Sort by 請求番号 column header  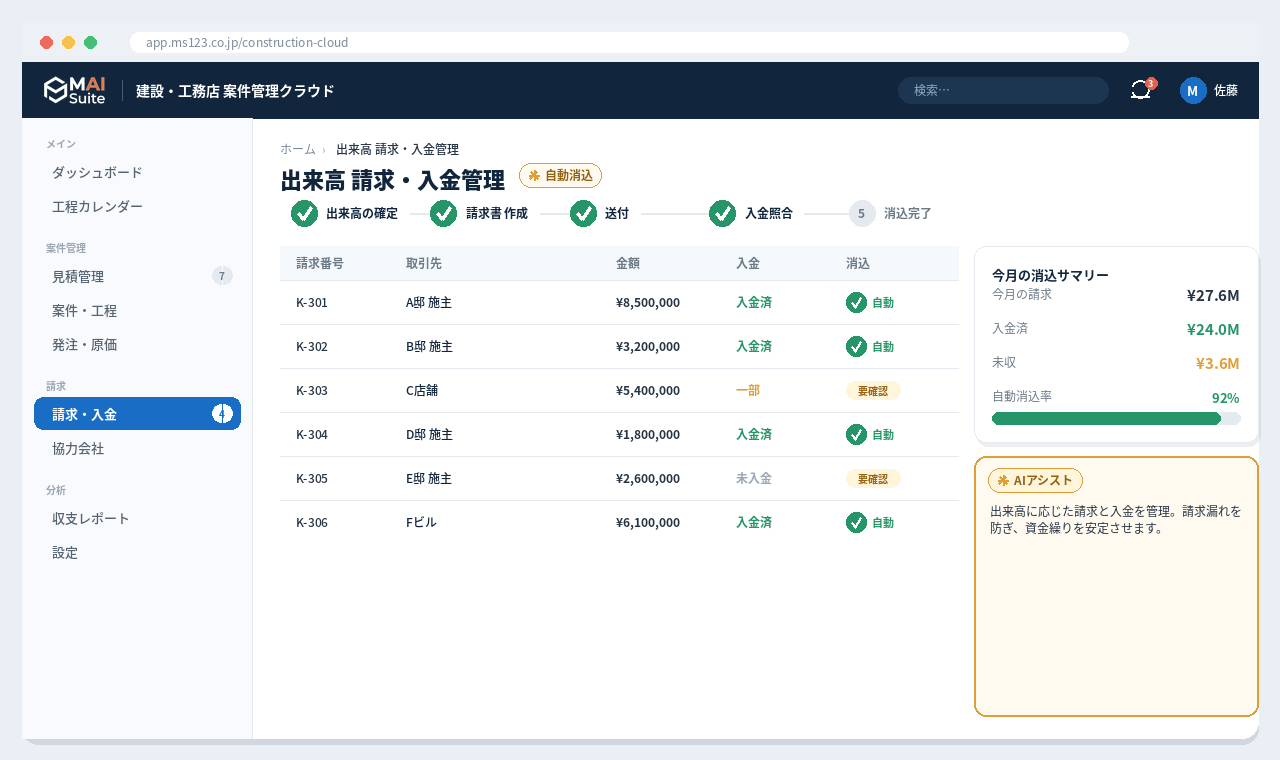pos(320,264)
